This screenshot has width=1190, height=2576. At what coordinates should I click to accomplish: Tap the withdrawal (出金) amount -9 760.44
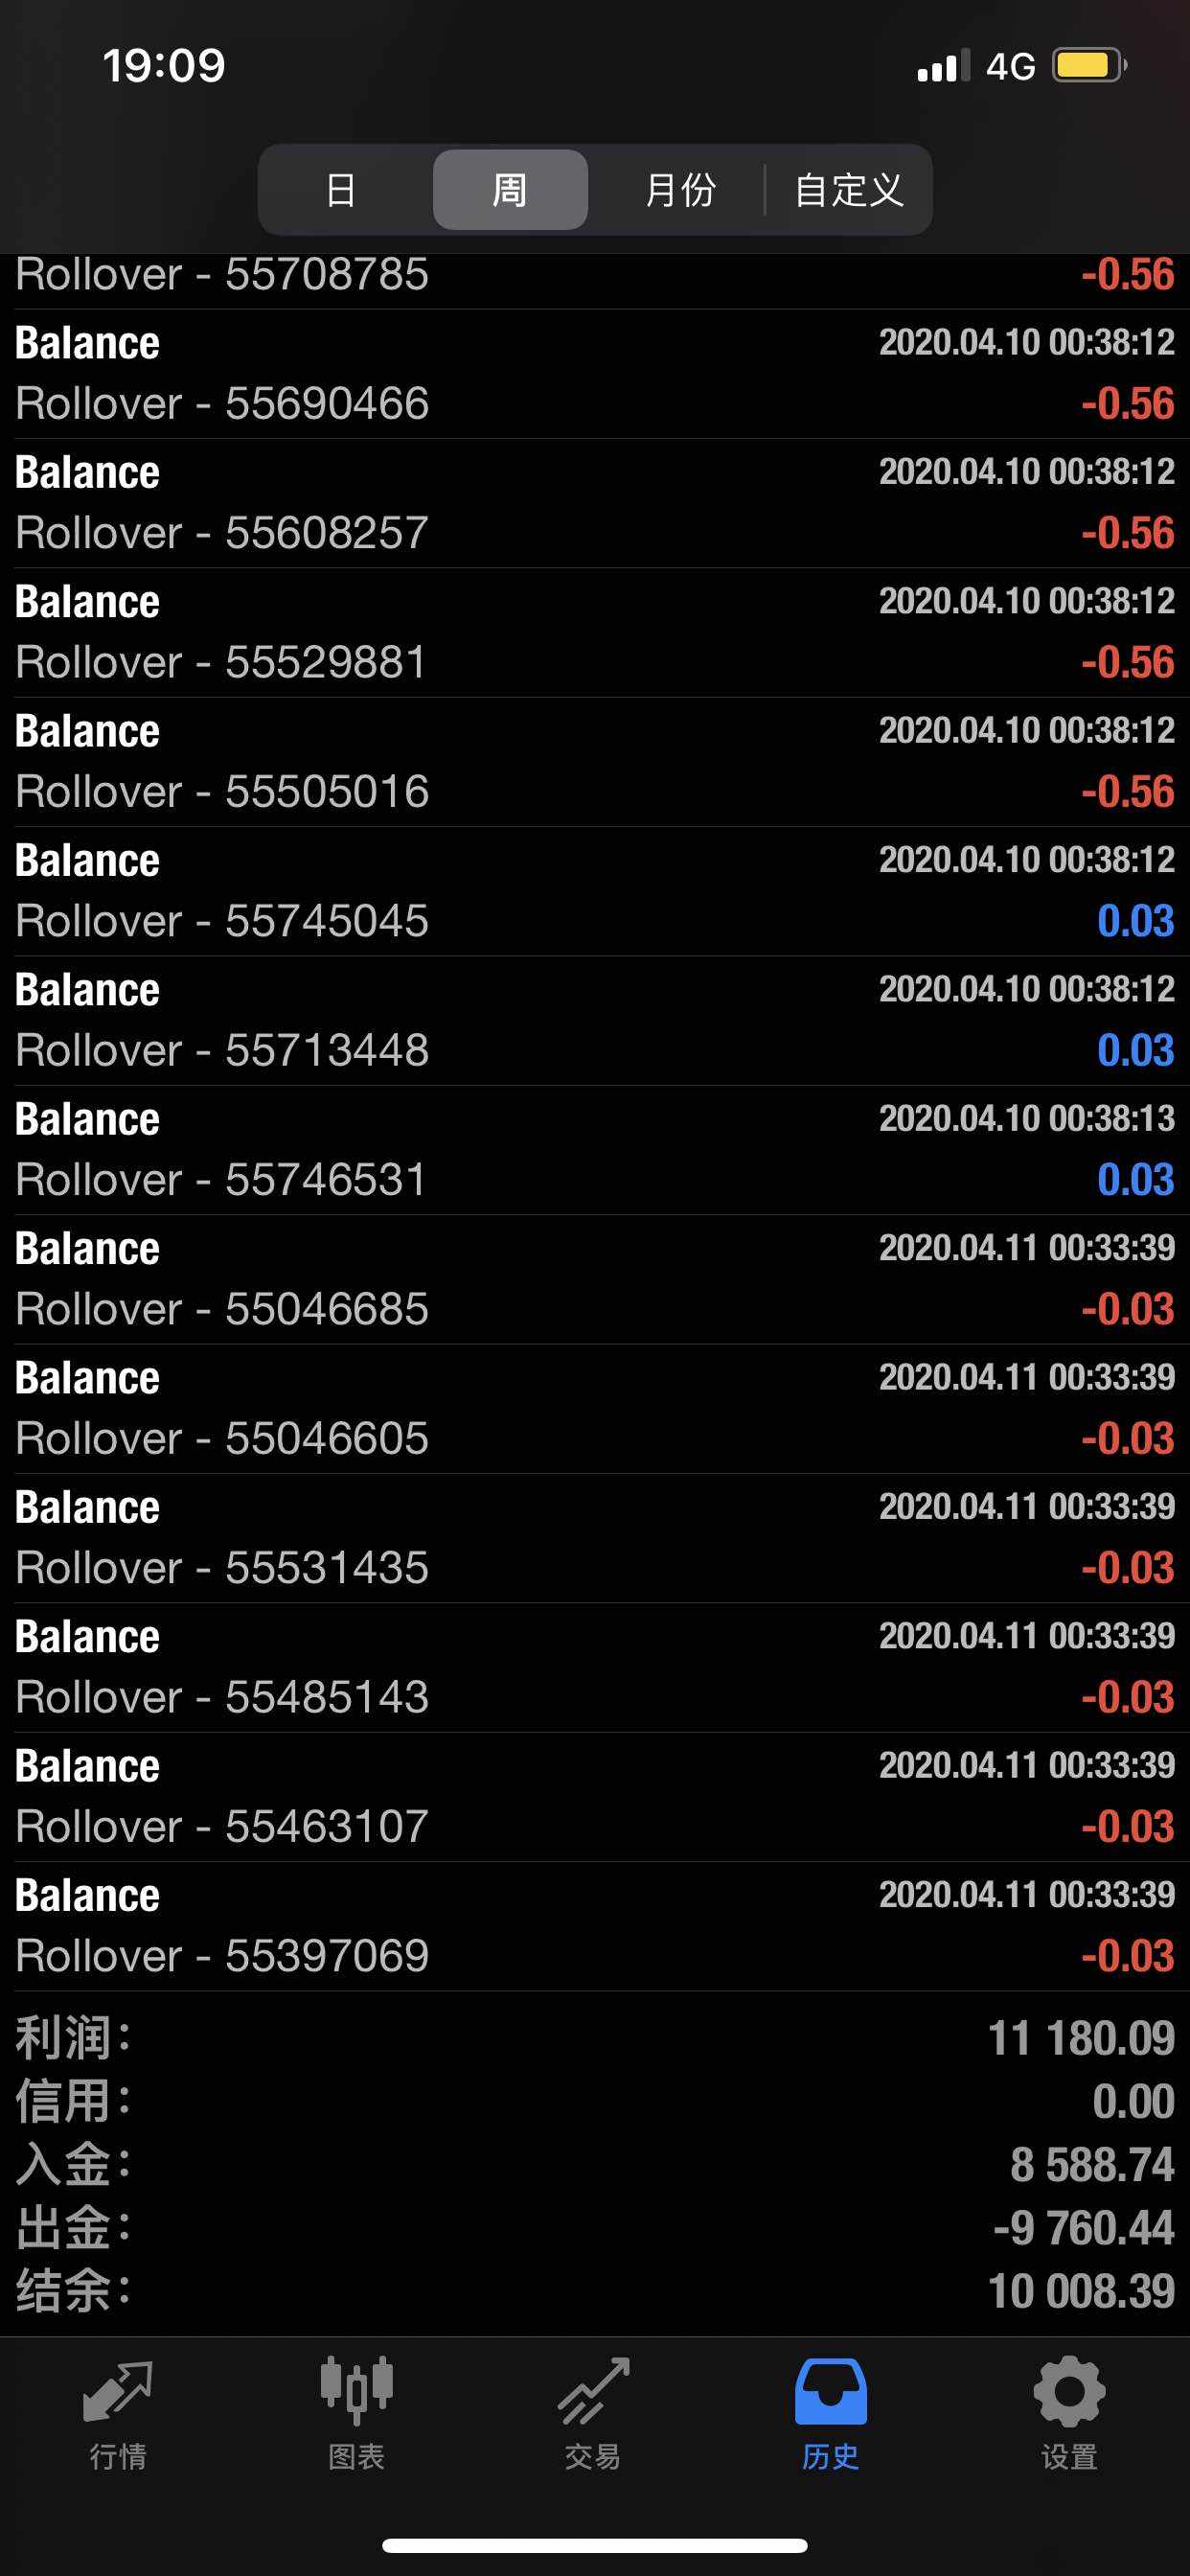[1083, 2228]
